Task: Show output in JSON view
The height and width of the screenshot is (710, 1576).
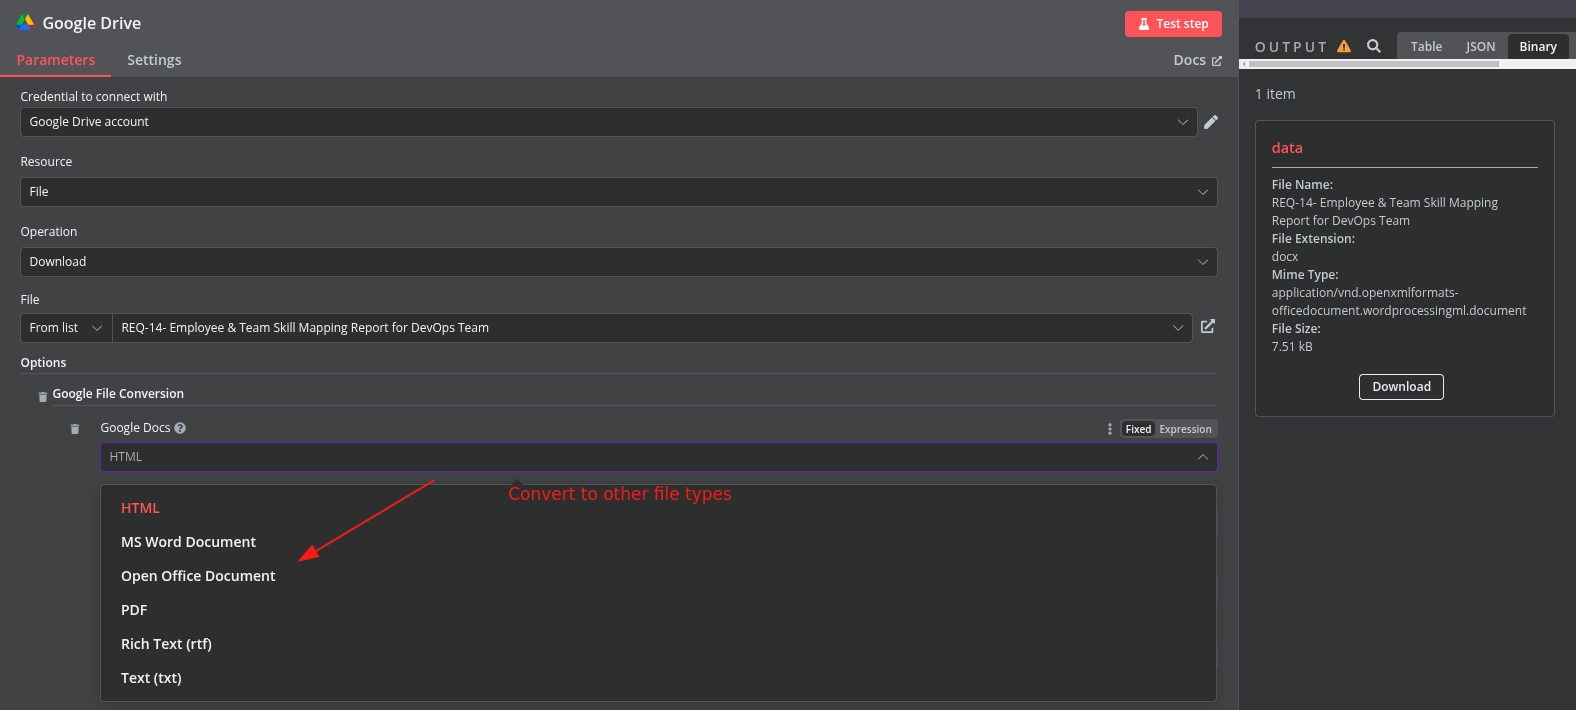Action: [x=1480, y=46]
